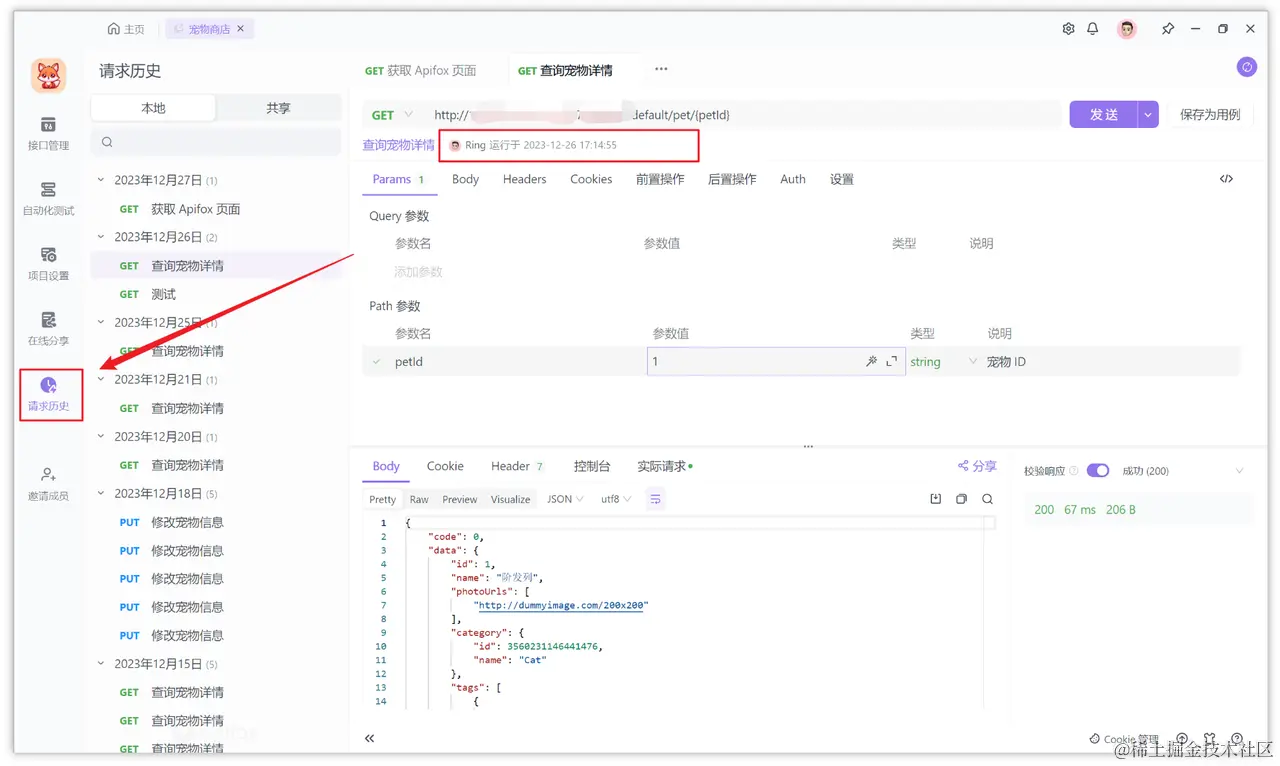
Task: Download the response using the download icon
Action: [934, 498]
